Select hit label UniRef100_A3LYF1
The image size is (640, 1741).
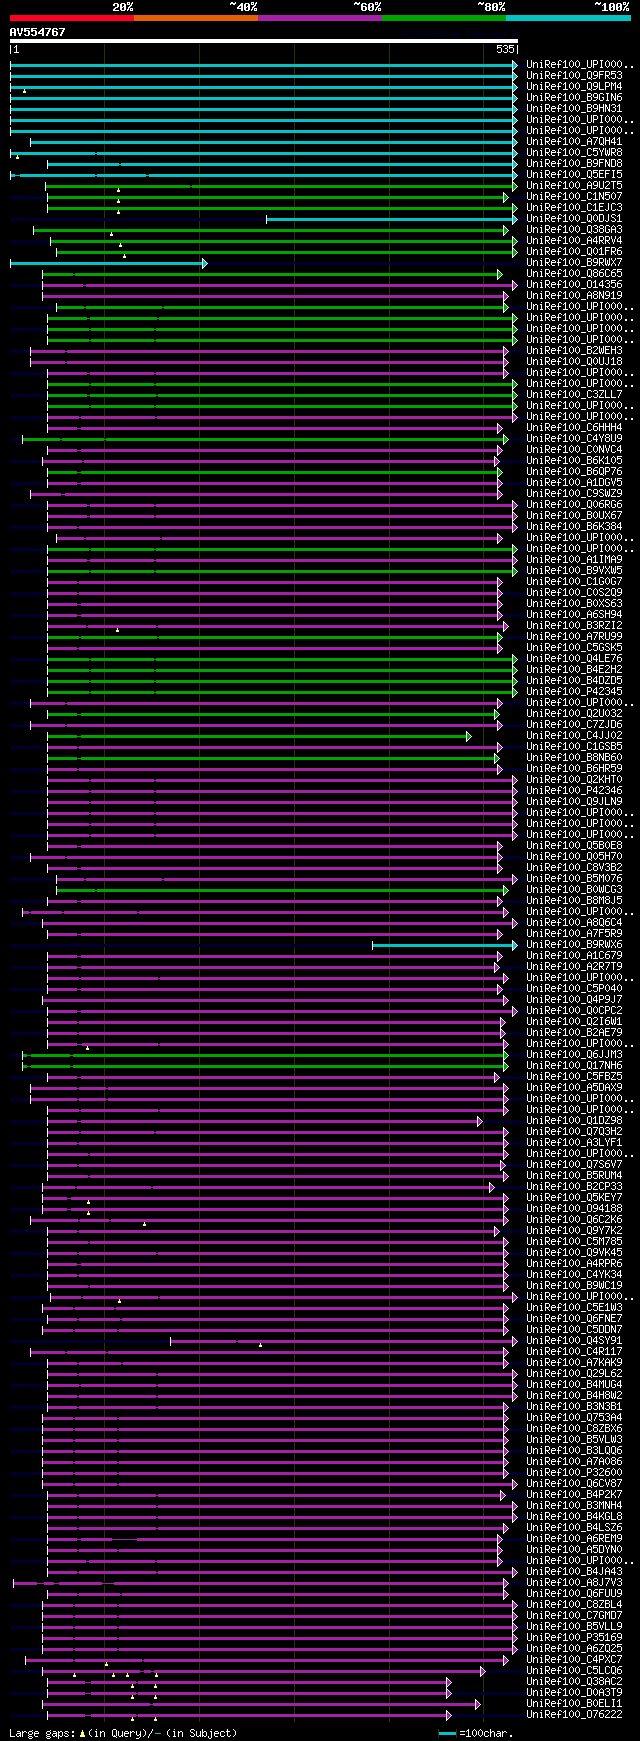pos(574,1142)
